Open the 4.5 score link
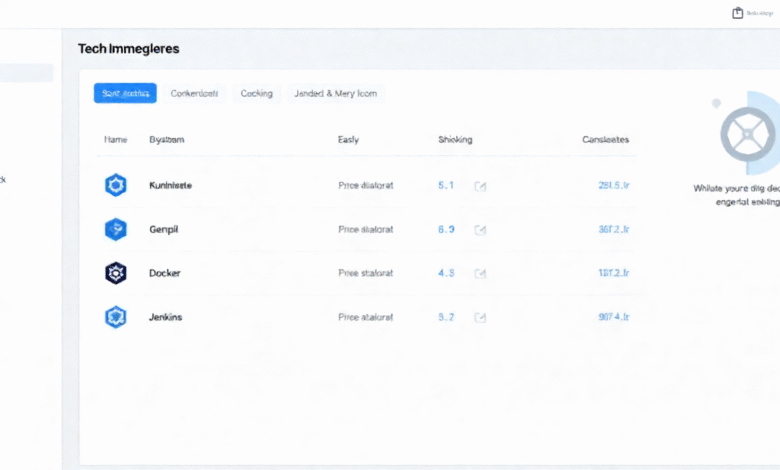Screen dimensions: 780x470 pos(446,273)
